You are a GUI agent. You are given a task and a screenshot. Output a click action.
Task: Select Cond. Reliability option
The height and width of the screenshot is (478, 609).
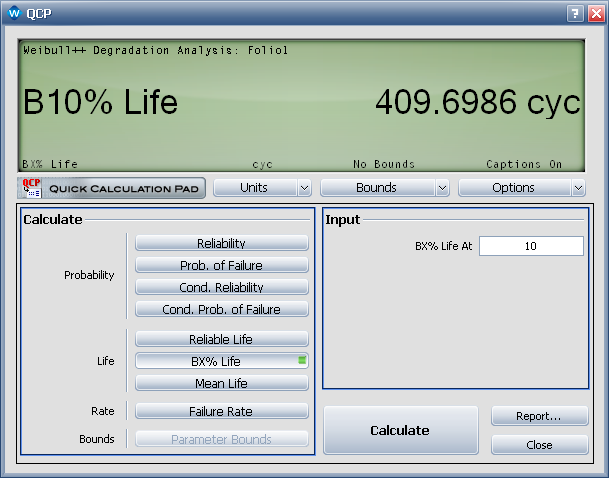click(x=221, y=287)
